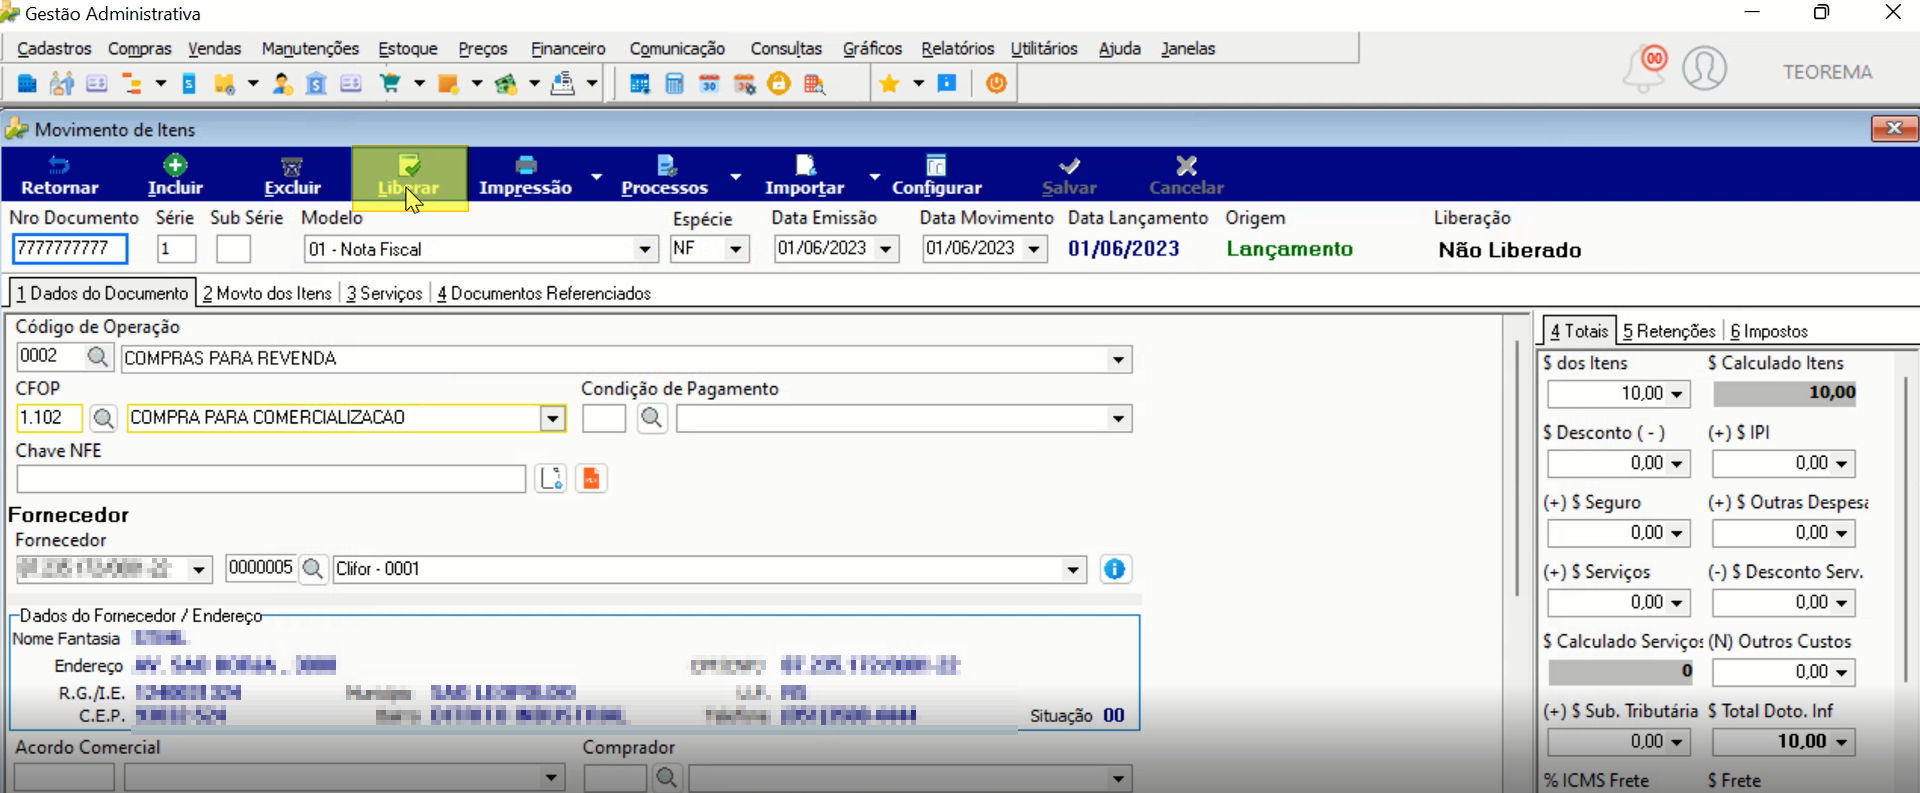Click the Configurar toolbar icon
The height and width of the screenshot is (793, 1920).
click(x=936, y=165)
